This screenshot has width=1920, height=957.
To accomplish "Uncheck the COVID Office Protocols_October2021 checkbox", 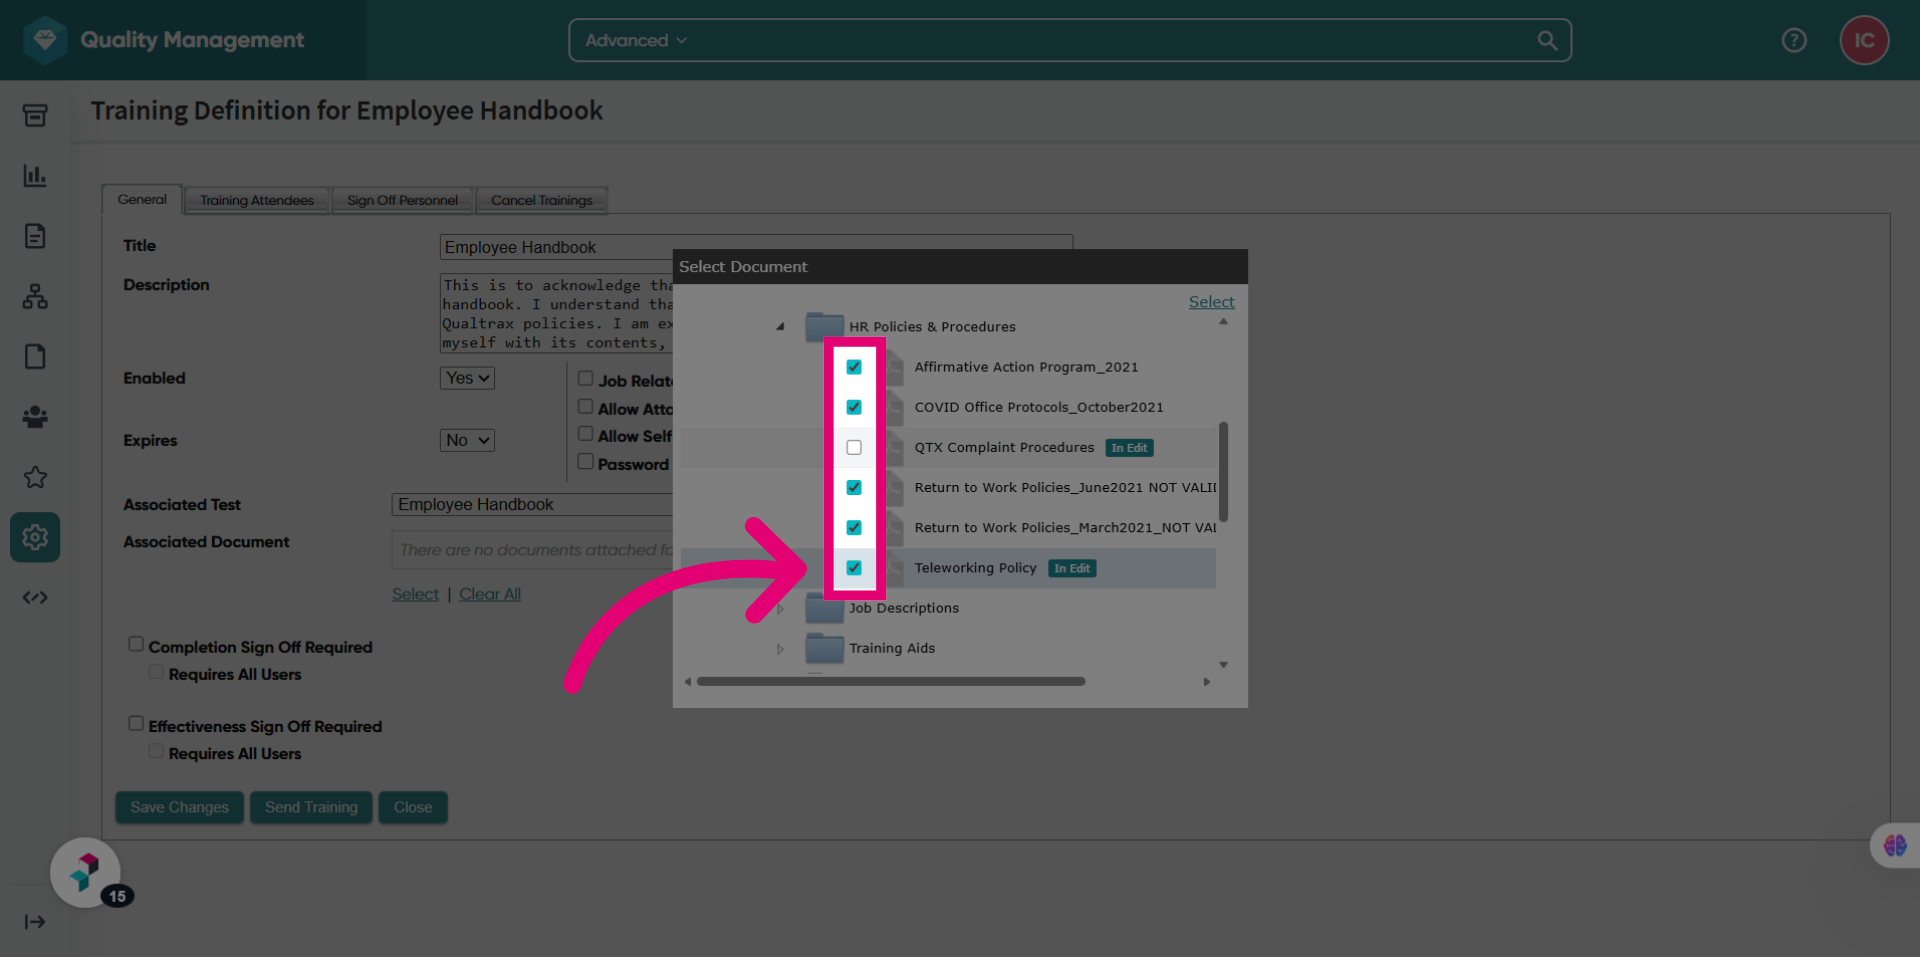I will [x=854, y=407].
